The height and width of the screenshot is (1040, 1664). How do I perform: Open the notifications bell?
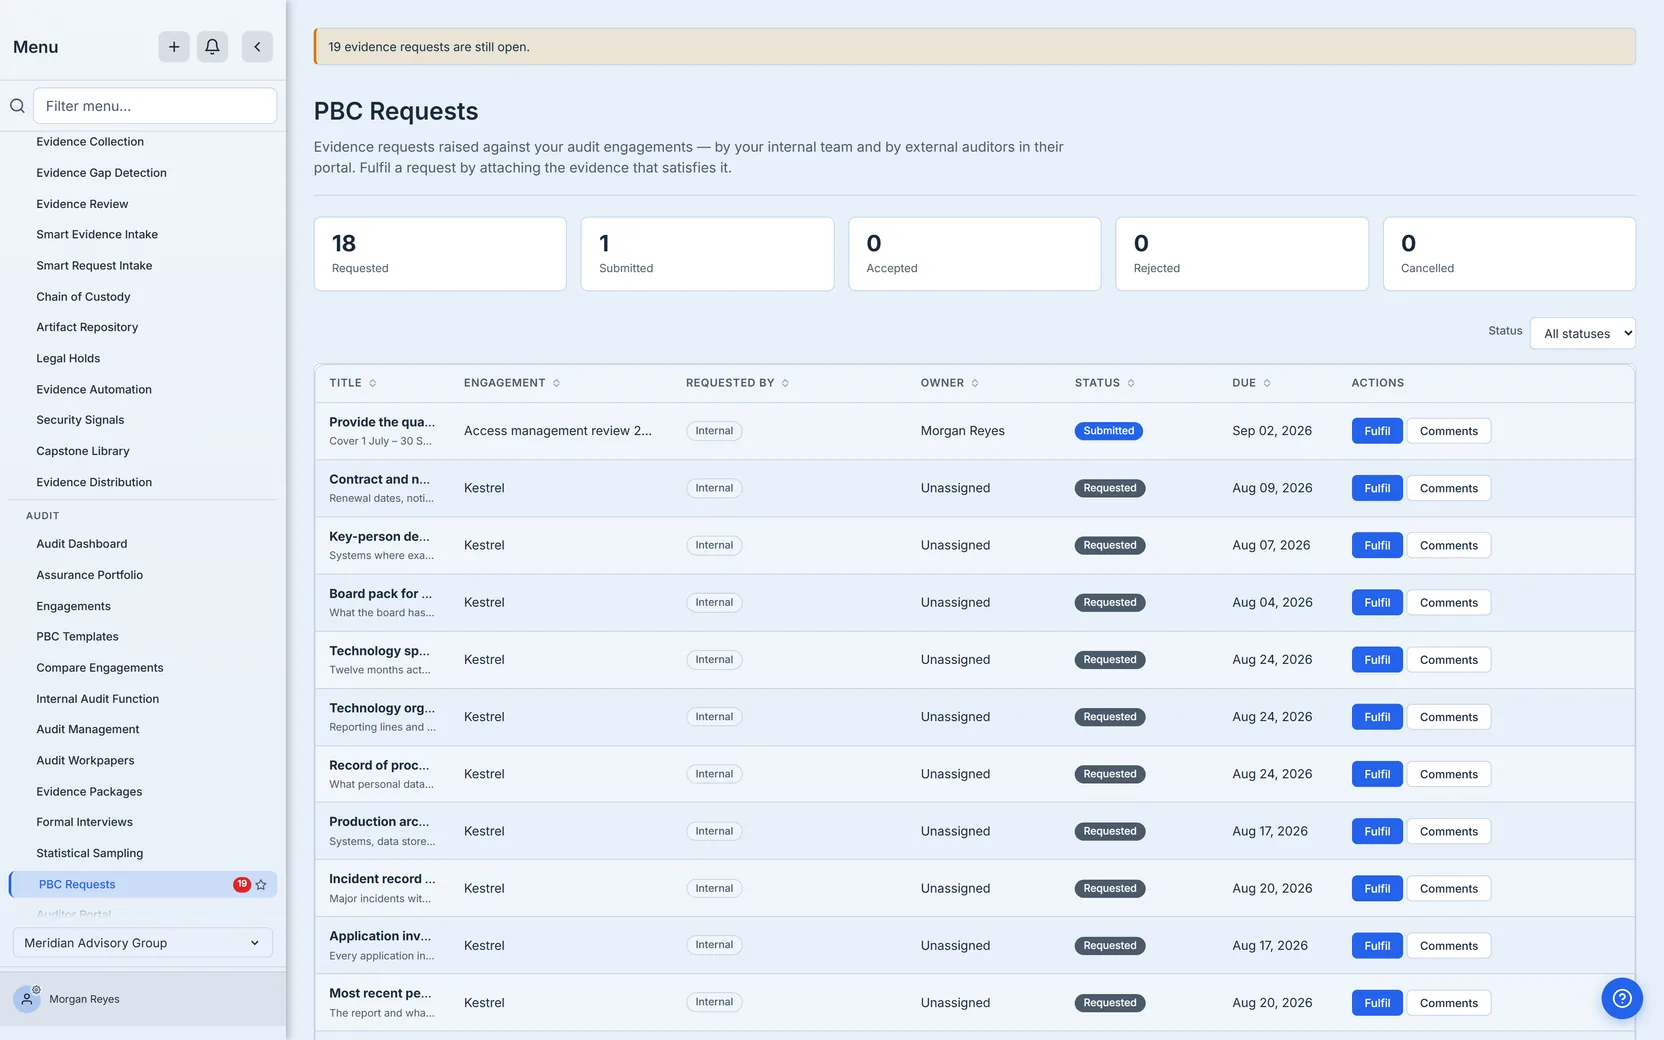click(x=212, y=47)
